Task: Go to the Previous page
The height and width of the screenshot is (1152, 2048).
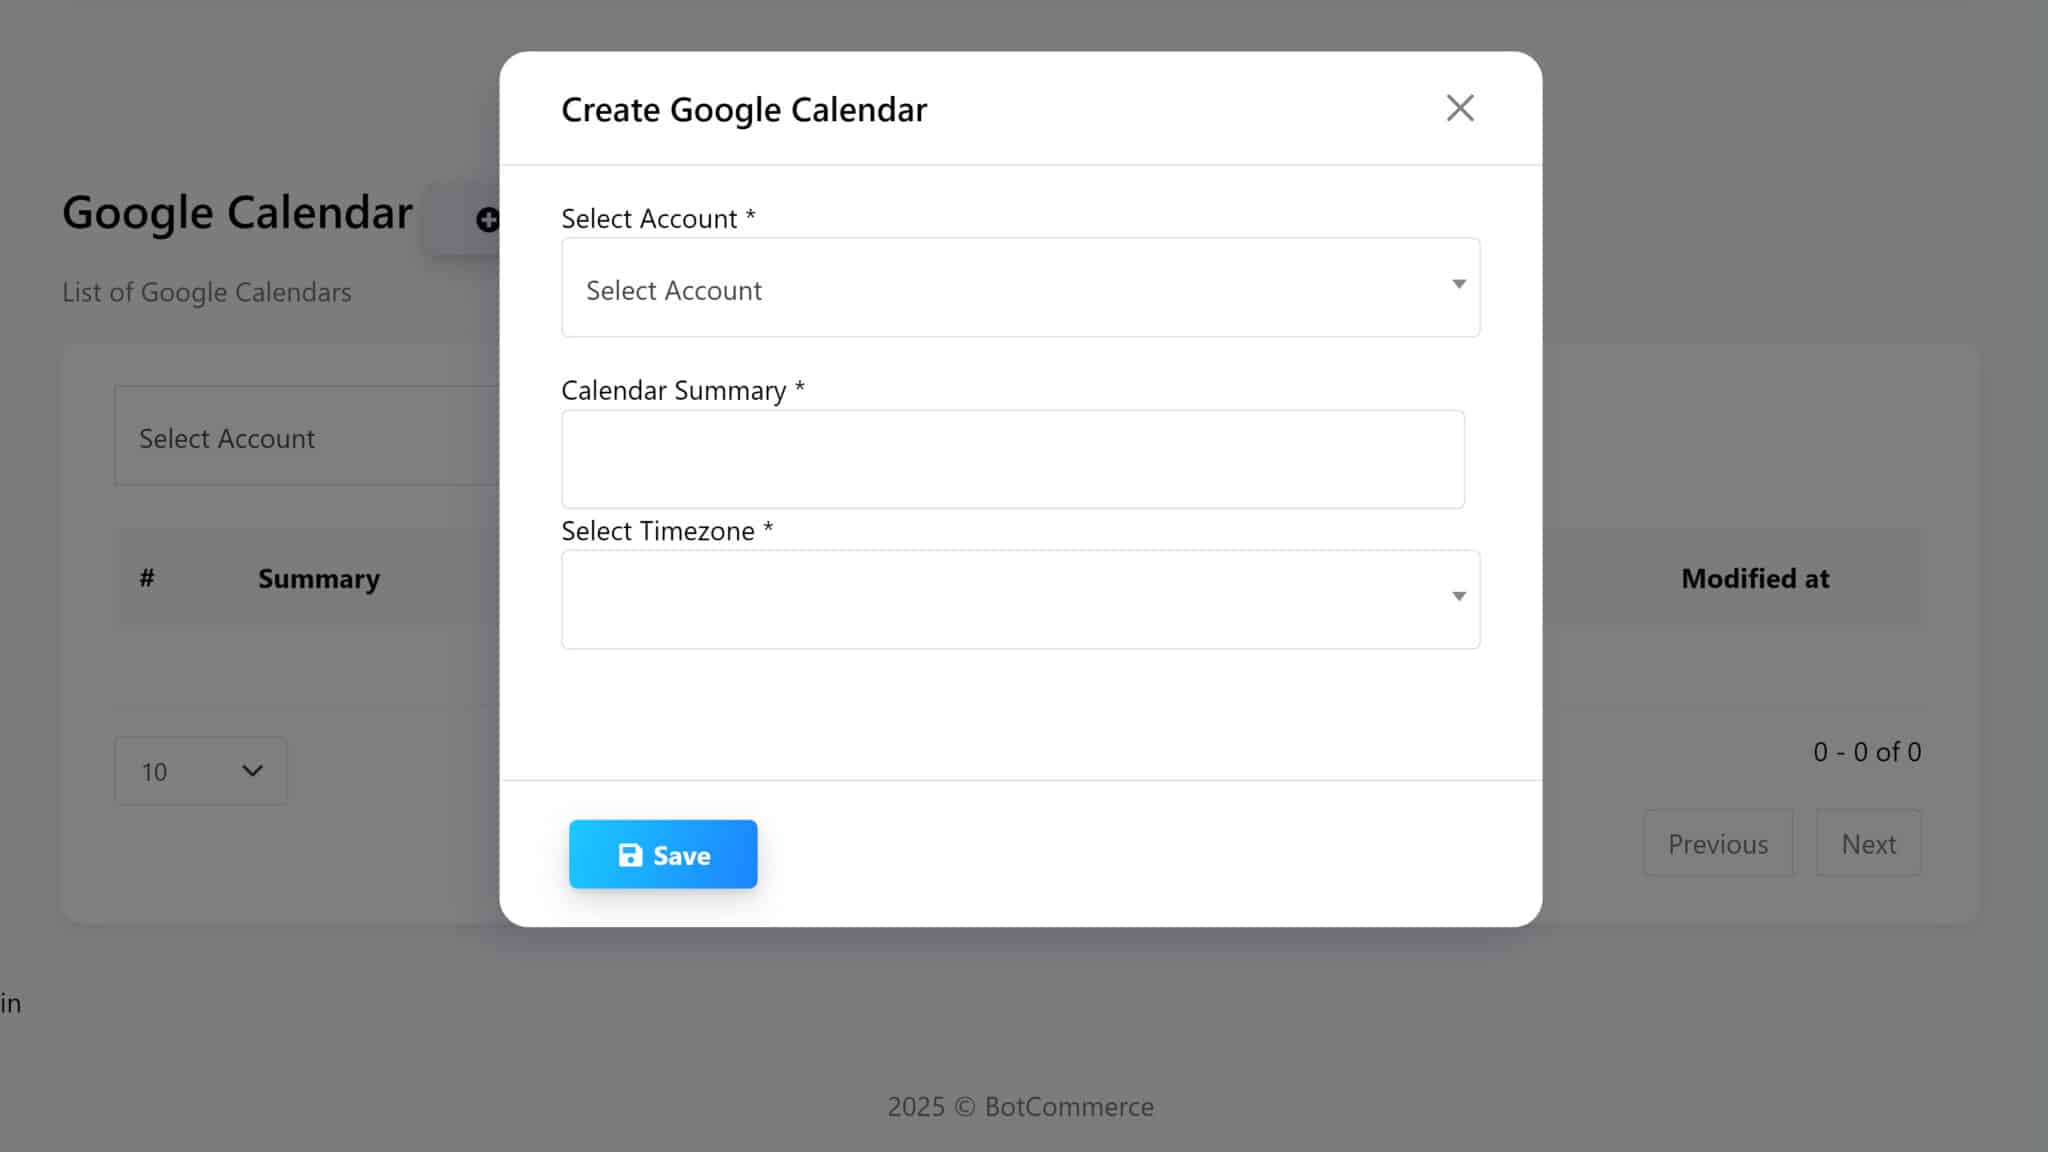Action: (x=1717, y=844)
